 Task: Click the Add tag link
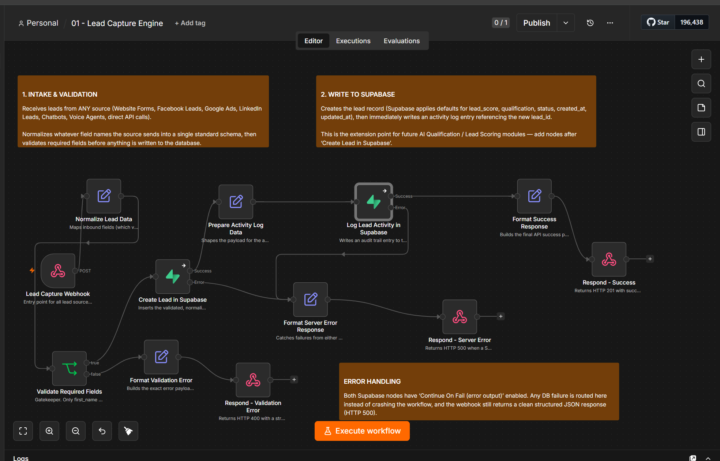coord(190,23)
